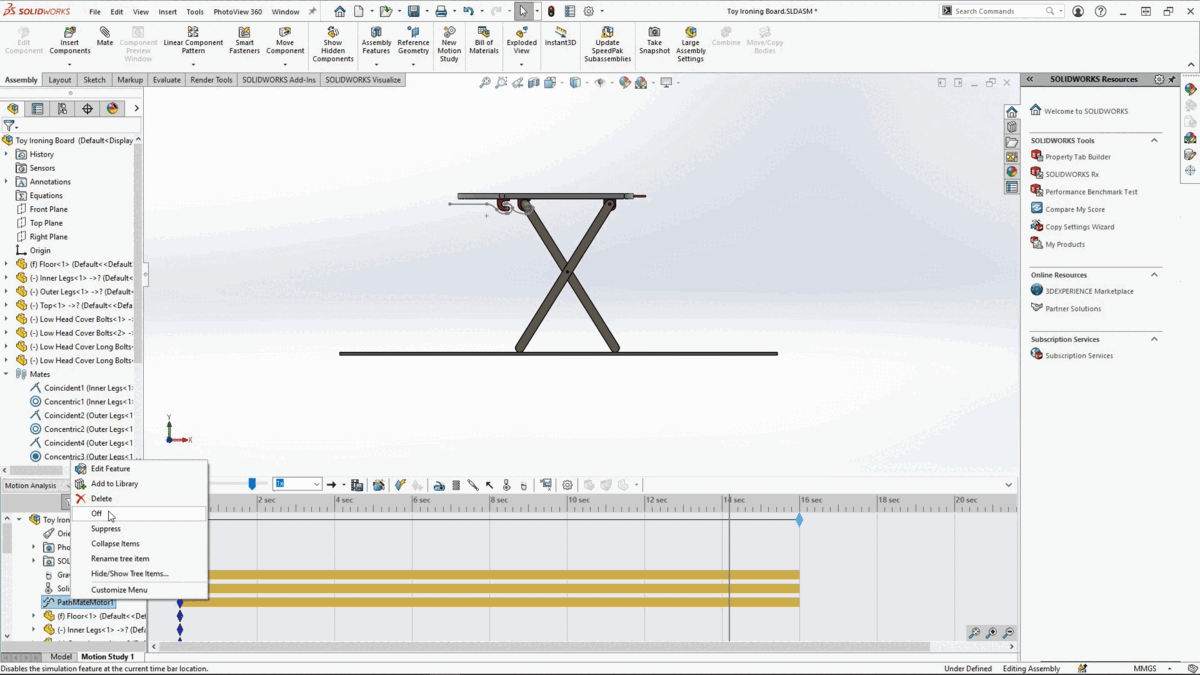Add a Gravity element to the motion study
The width and height of the screenshot is (1200, 675).
tap(506, 484)
